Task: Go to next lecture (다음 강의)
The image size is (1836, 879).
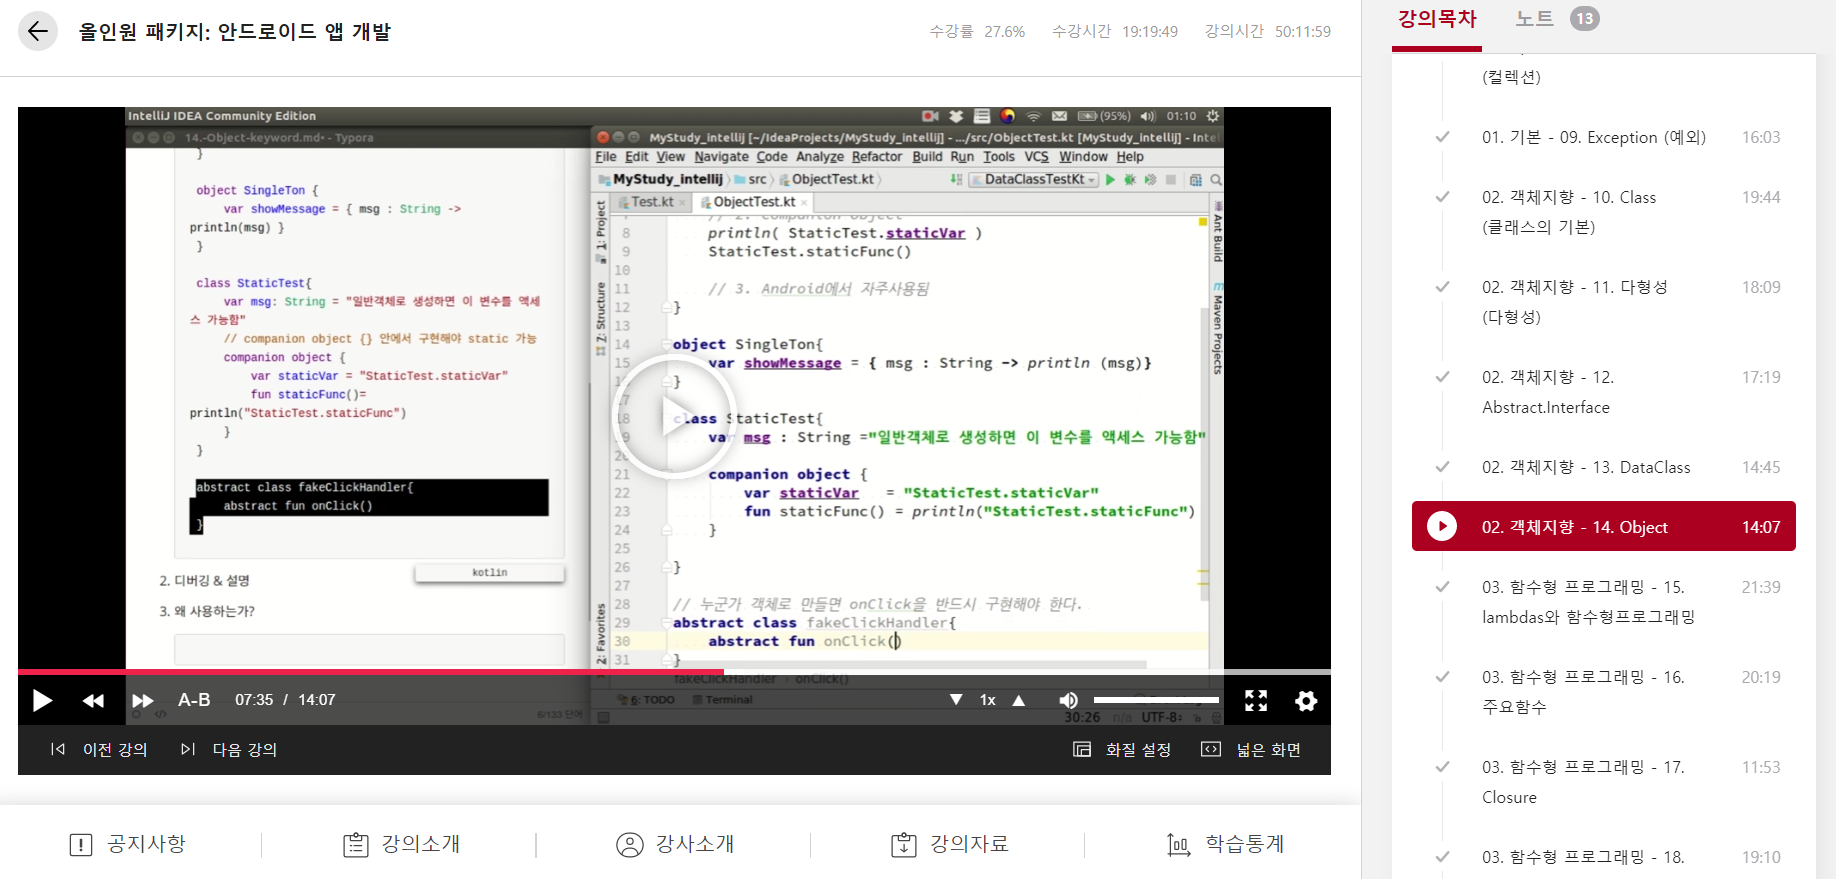Action: tap(229, 750)
